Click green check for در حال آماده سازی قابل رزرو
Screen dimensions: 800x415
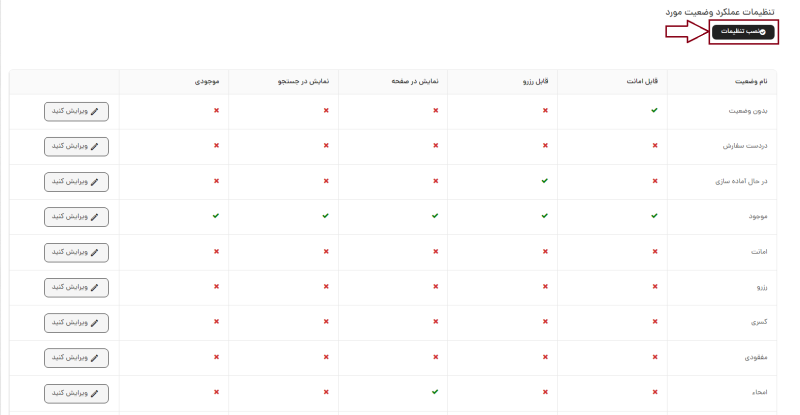pyautogui.click(x=545, y=181)
